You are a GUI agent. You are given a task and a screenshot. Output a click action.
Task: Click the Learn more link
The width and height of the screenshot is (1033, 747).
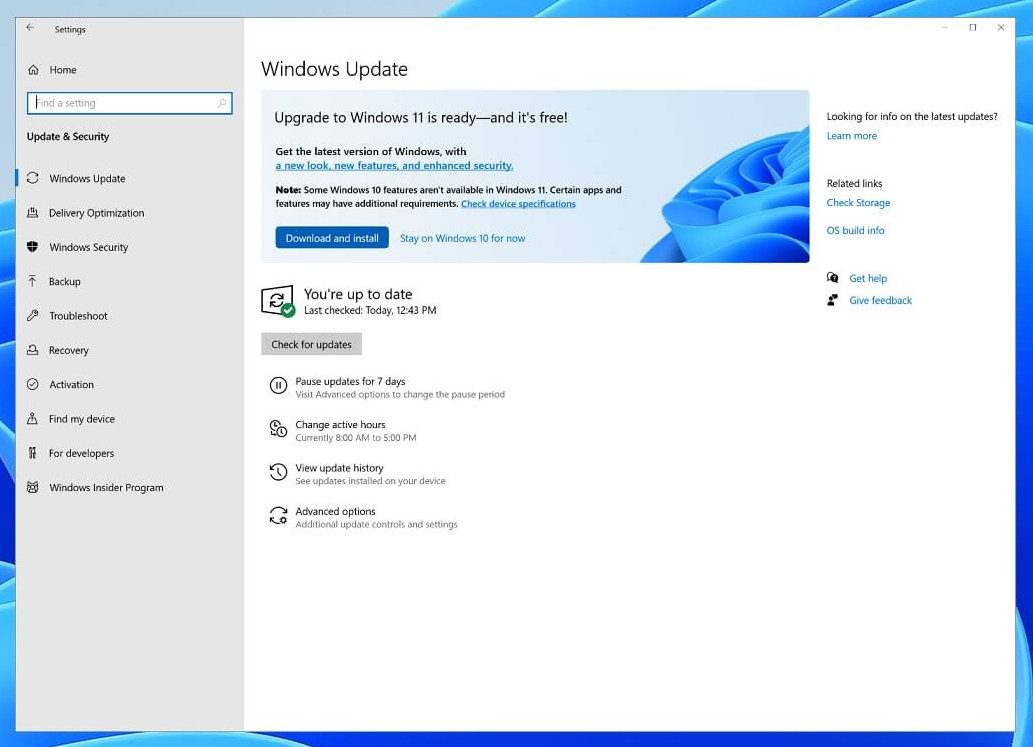pos(851,136)
